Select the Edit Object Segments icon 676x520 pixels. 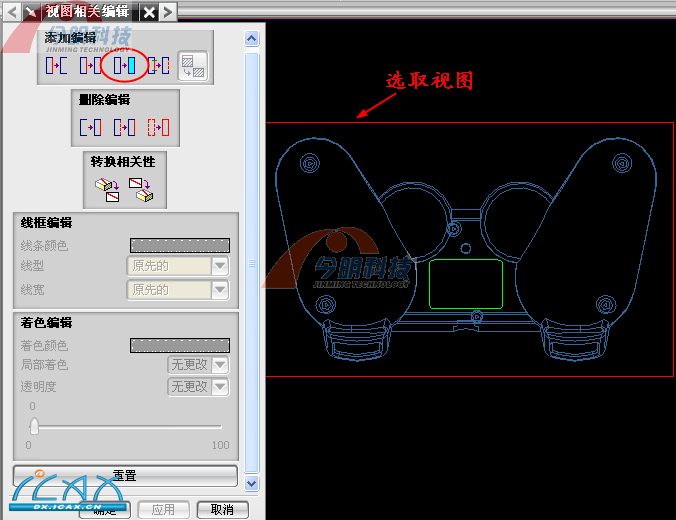click(158, 66)
